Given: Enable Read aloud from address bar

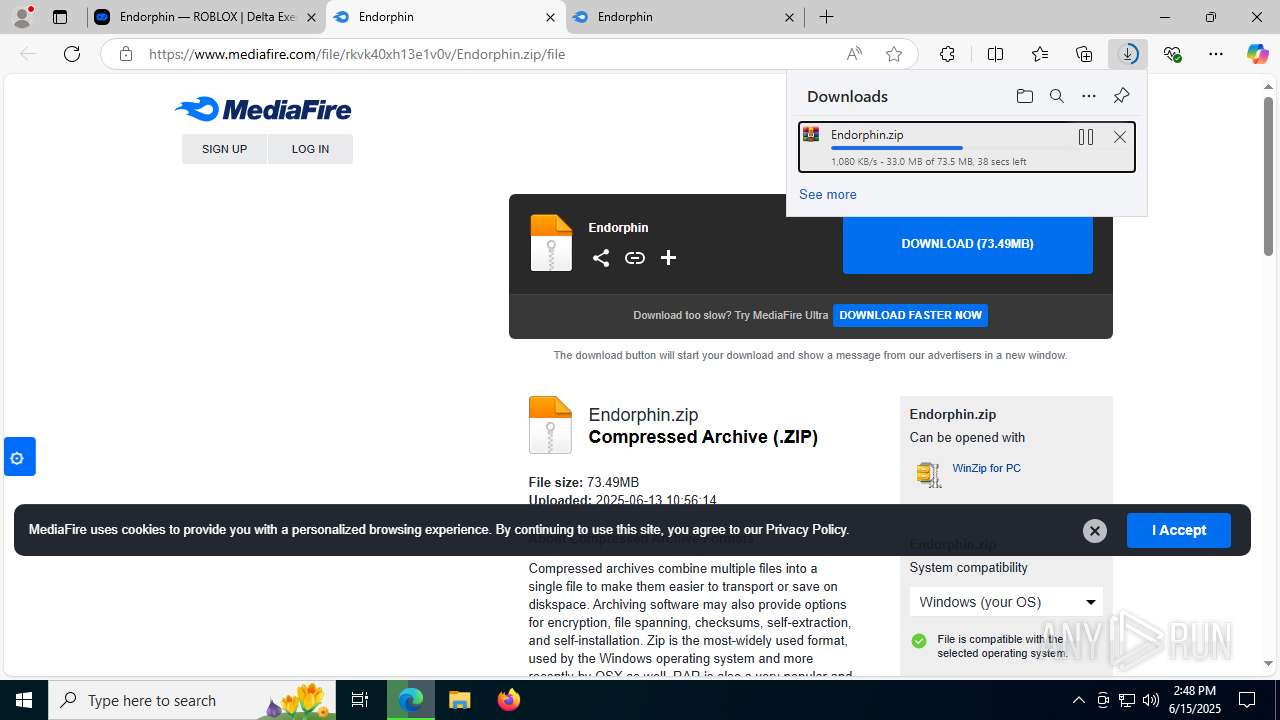Looking at the screenshot, I should tap(854, 54).
